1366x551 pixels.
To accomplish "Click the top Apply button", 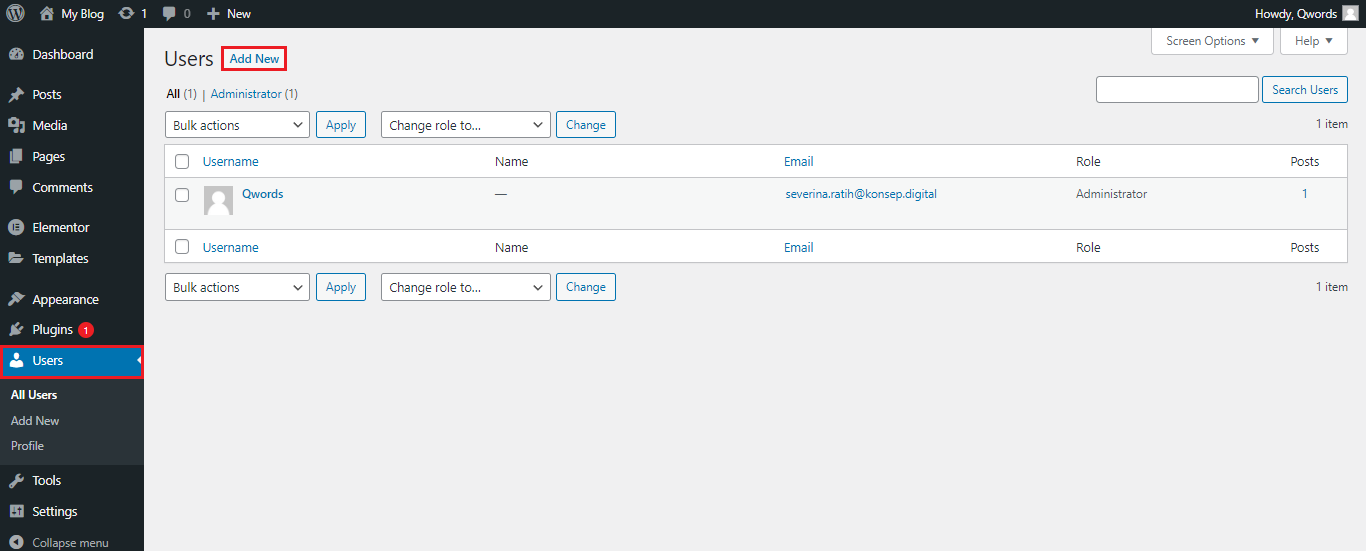I will [341, 125].
